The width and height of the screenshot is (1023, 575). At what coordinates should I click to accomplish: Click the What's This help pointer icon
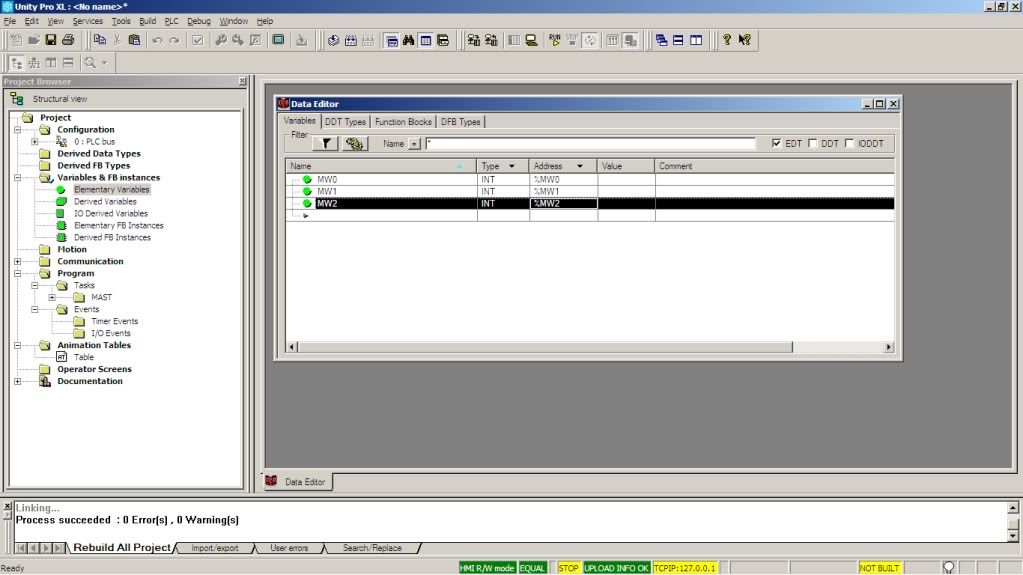tap(744, 40)
